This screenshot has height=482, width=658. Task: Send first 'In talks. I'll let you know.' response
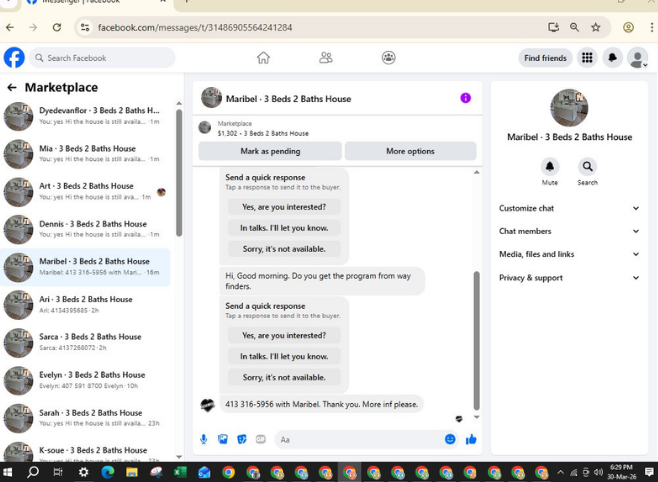pyautogui.click(x=284, y=228)
